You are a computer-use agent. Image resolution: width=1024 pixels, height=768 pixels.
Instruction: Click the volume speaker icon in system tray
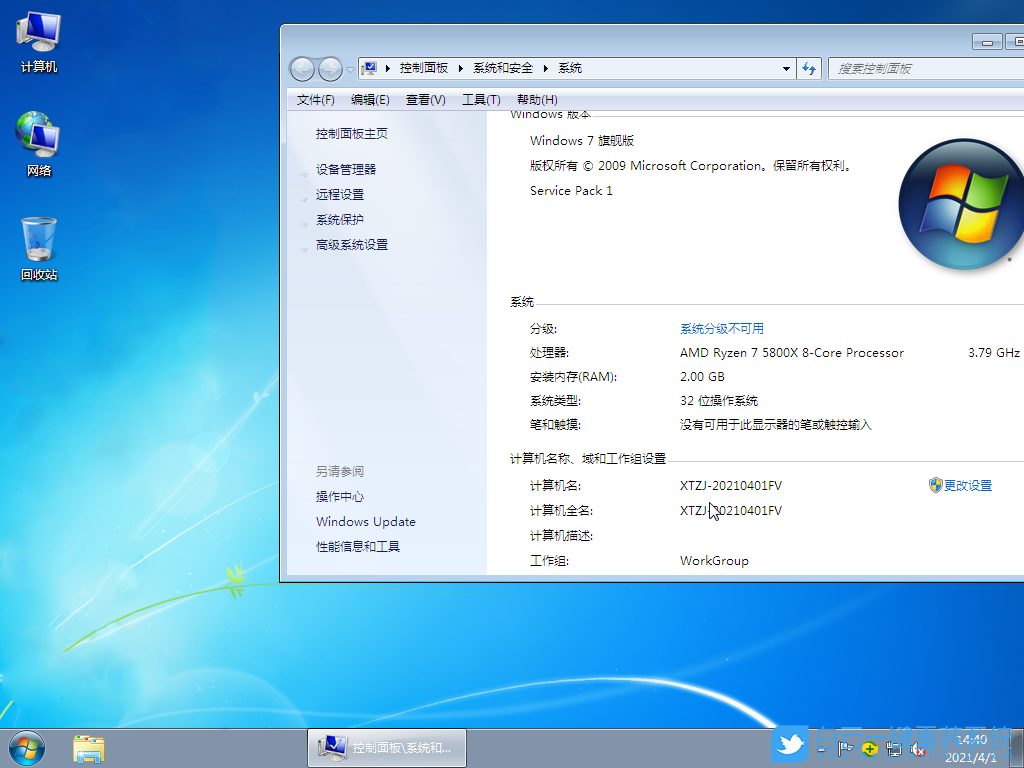(x=918, y=748)
